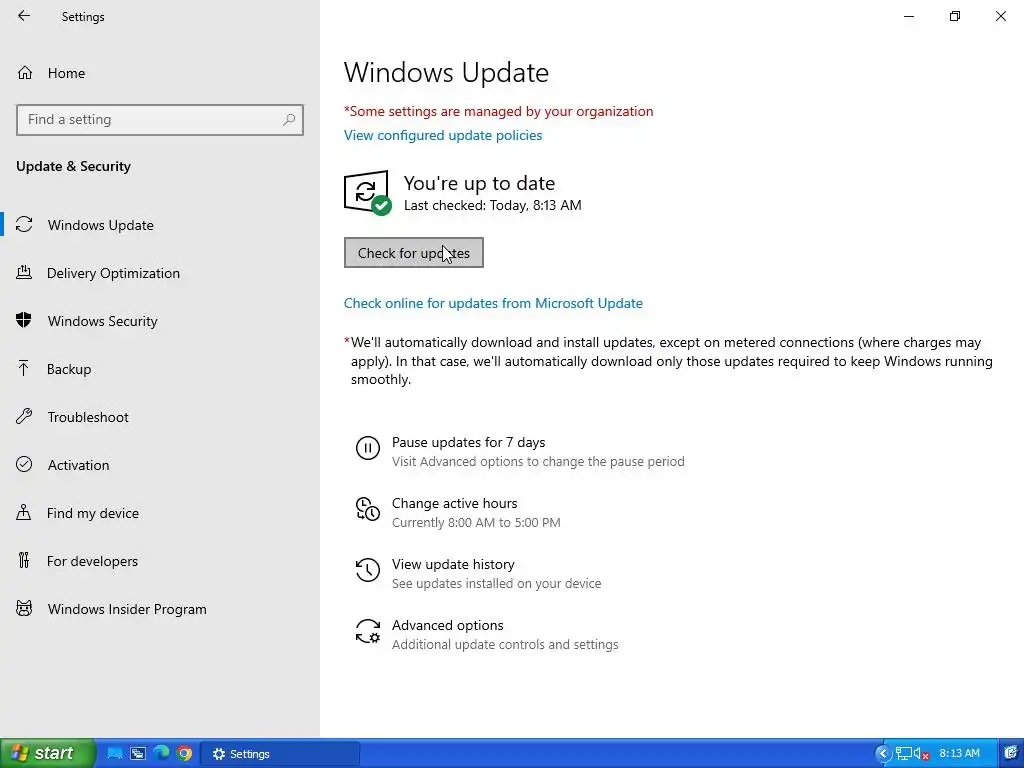Image resolution: width=1024 pixels, height=768 pixels.
Task: Click 'Last checked: Today, 8:13 AM' text
Action: pos(492,205)
